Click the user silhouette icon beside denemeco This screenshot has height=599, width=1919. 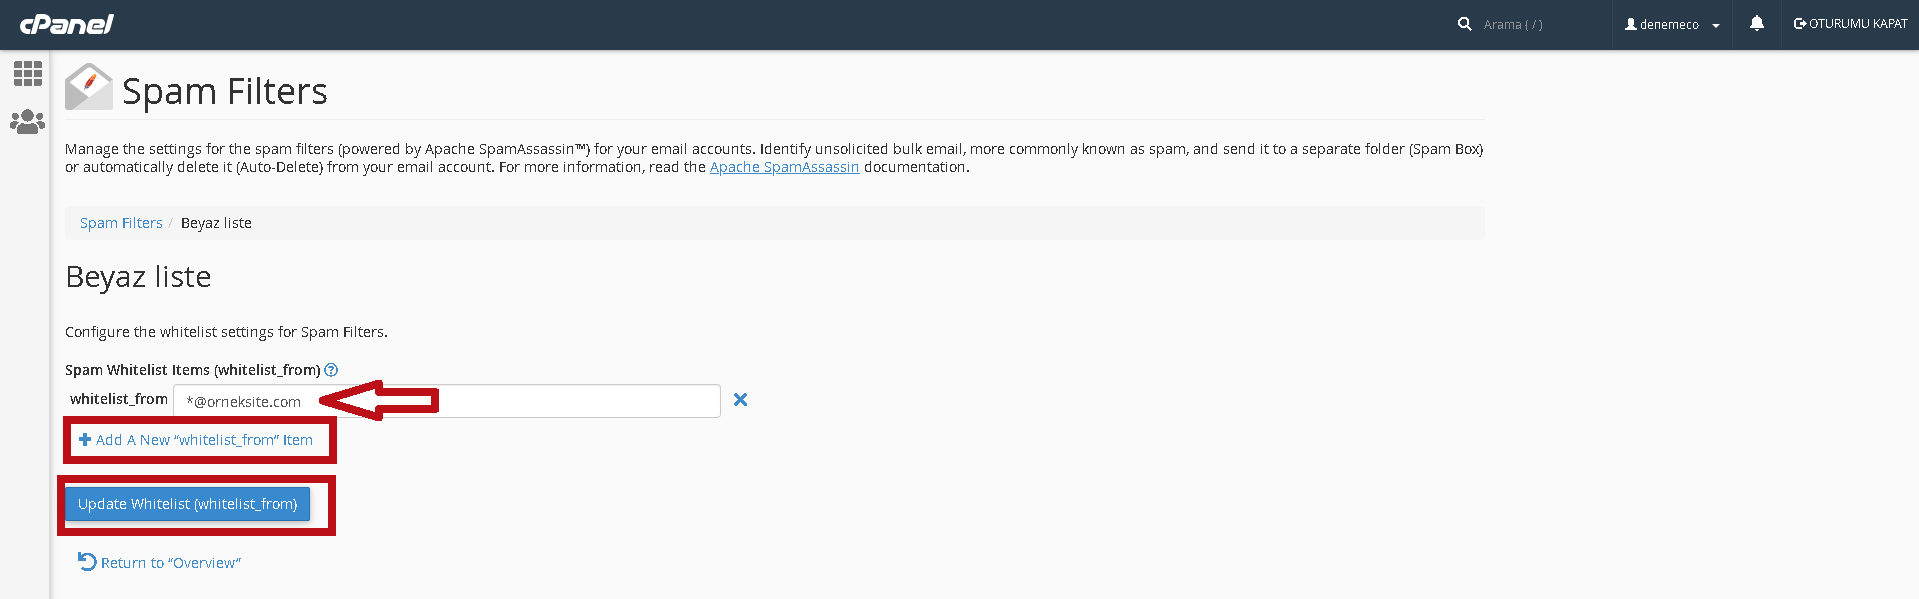[1631, 24]
